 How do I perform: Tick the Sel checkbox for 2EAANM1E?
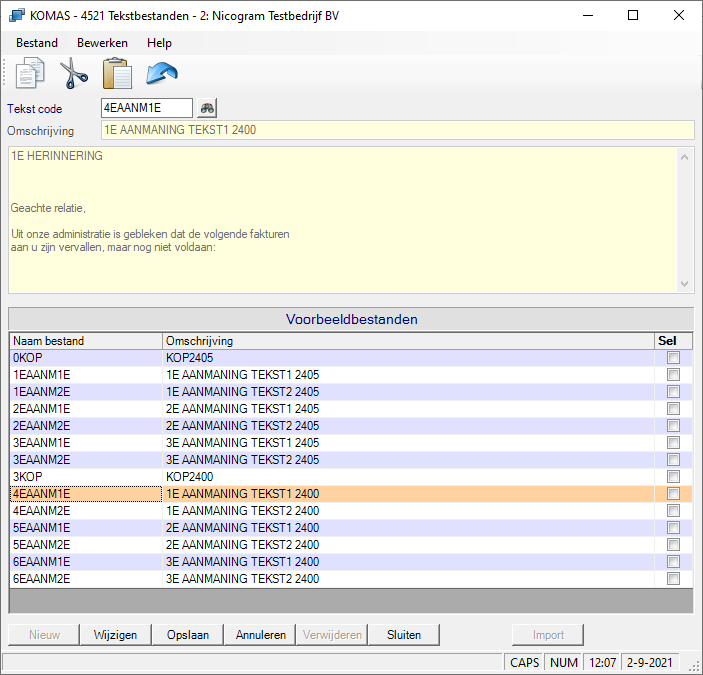click(673, 409)
